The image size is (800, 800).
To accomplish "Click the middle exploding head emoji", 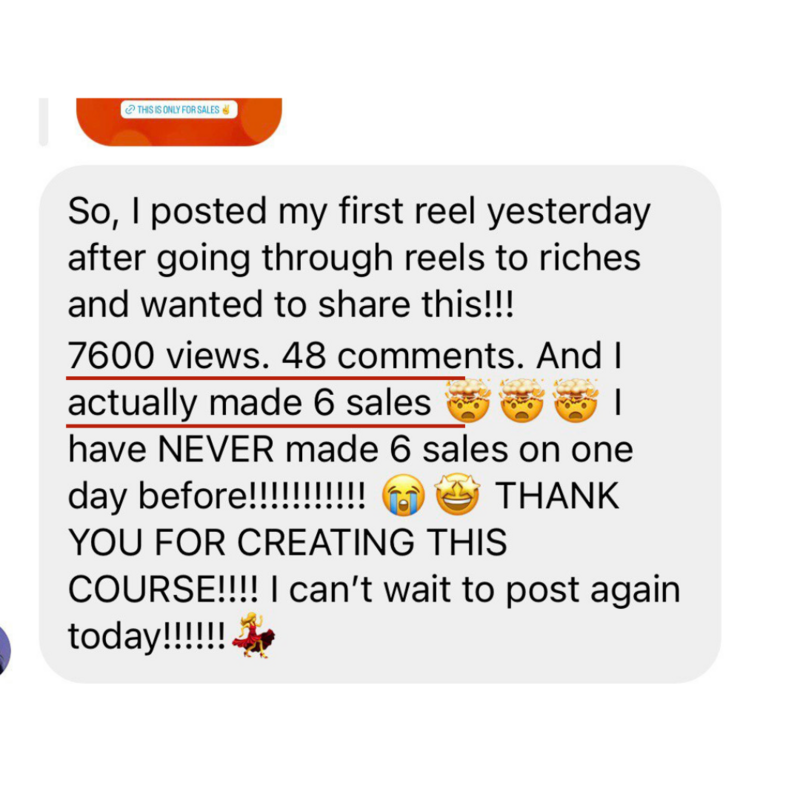I will 521,401.
